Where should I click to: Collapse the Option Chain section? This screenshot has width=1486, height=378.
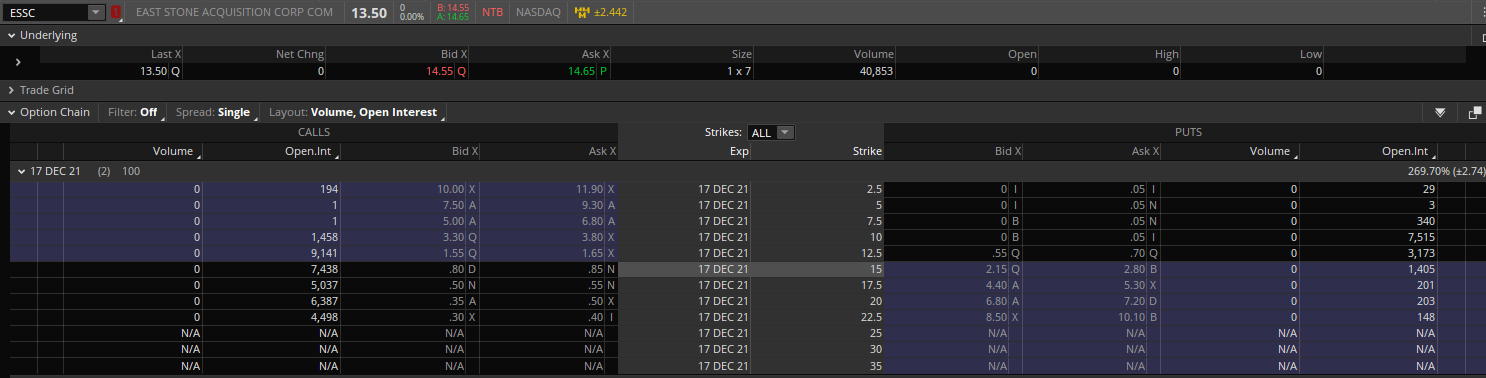pyautogui.click(x=12, y=112)
